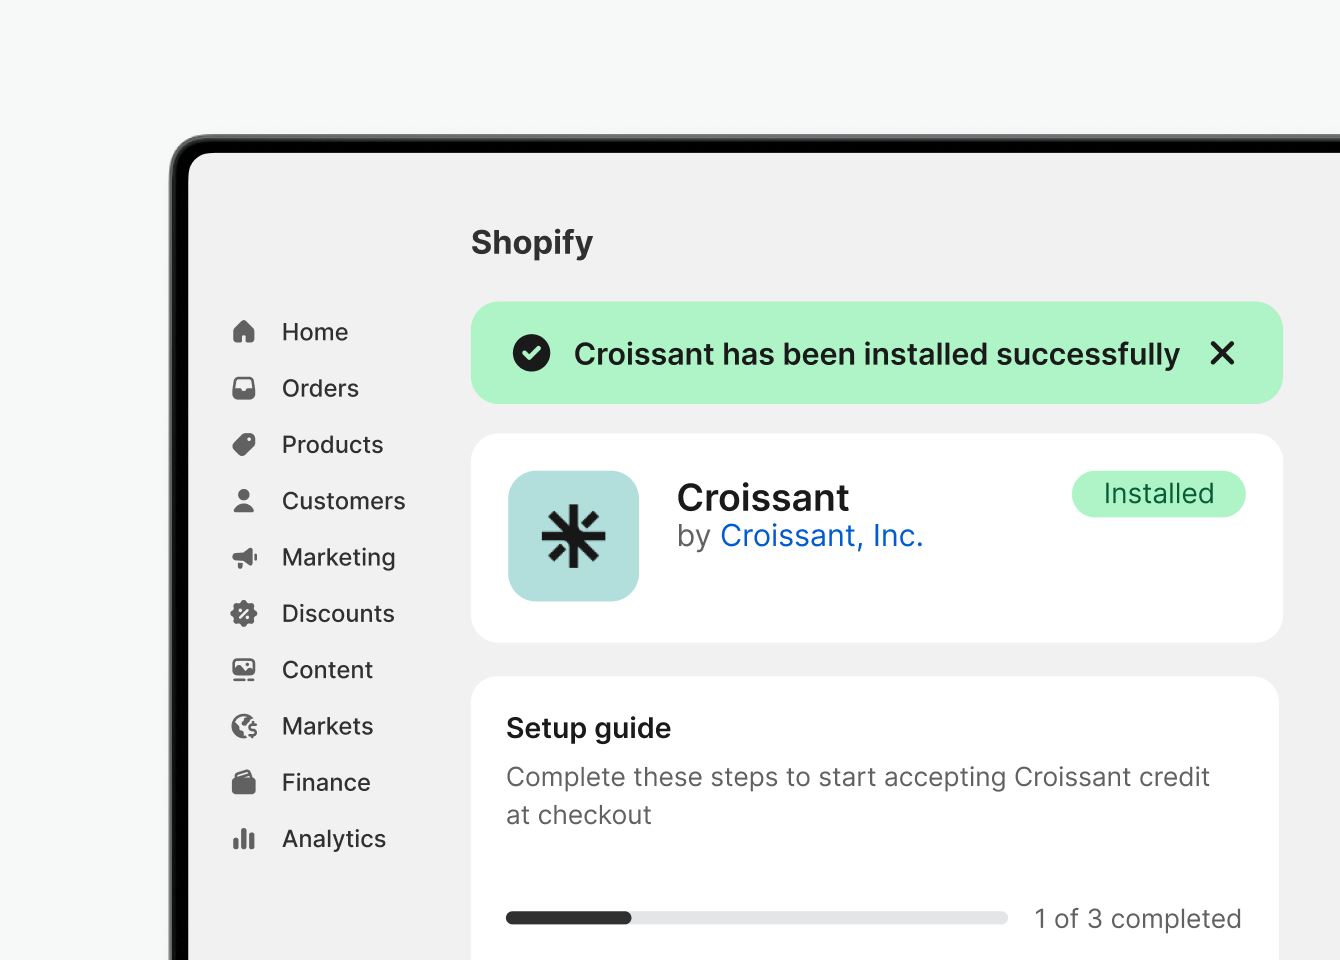Click the green Installed status badge
The image size is (1340, 960).
[1158, 494]
